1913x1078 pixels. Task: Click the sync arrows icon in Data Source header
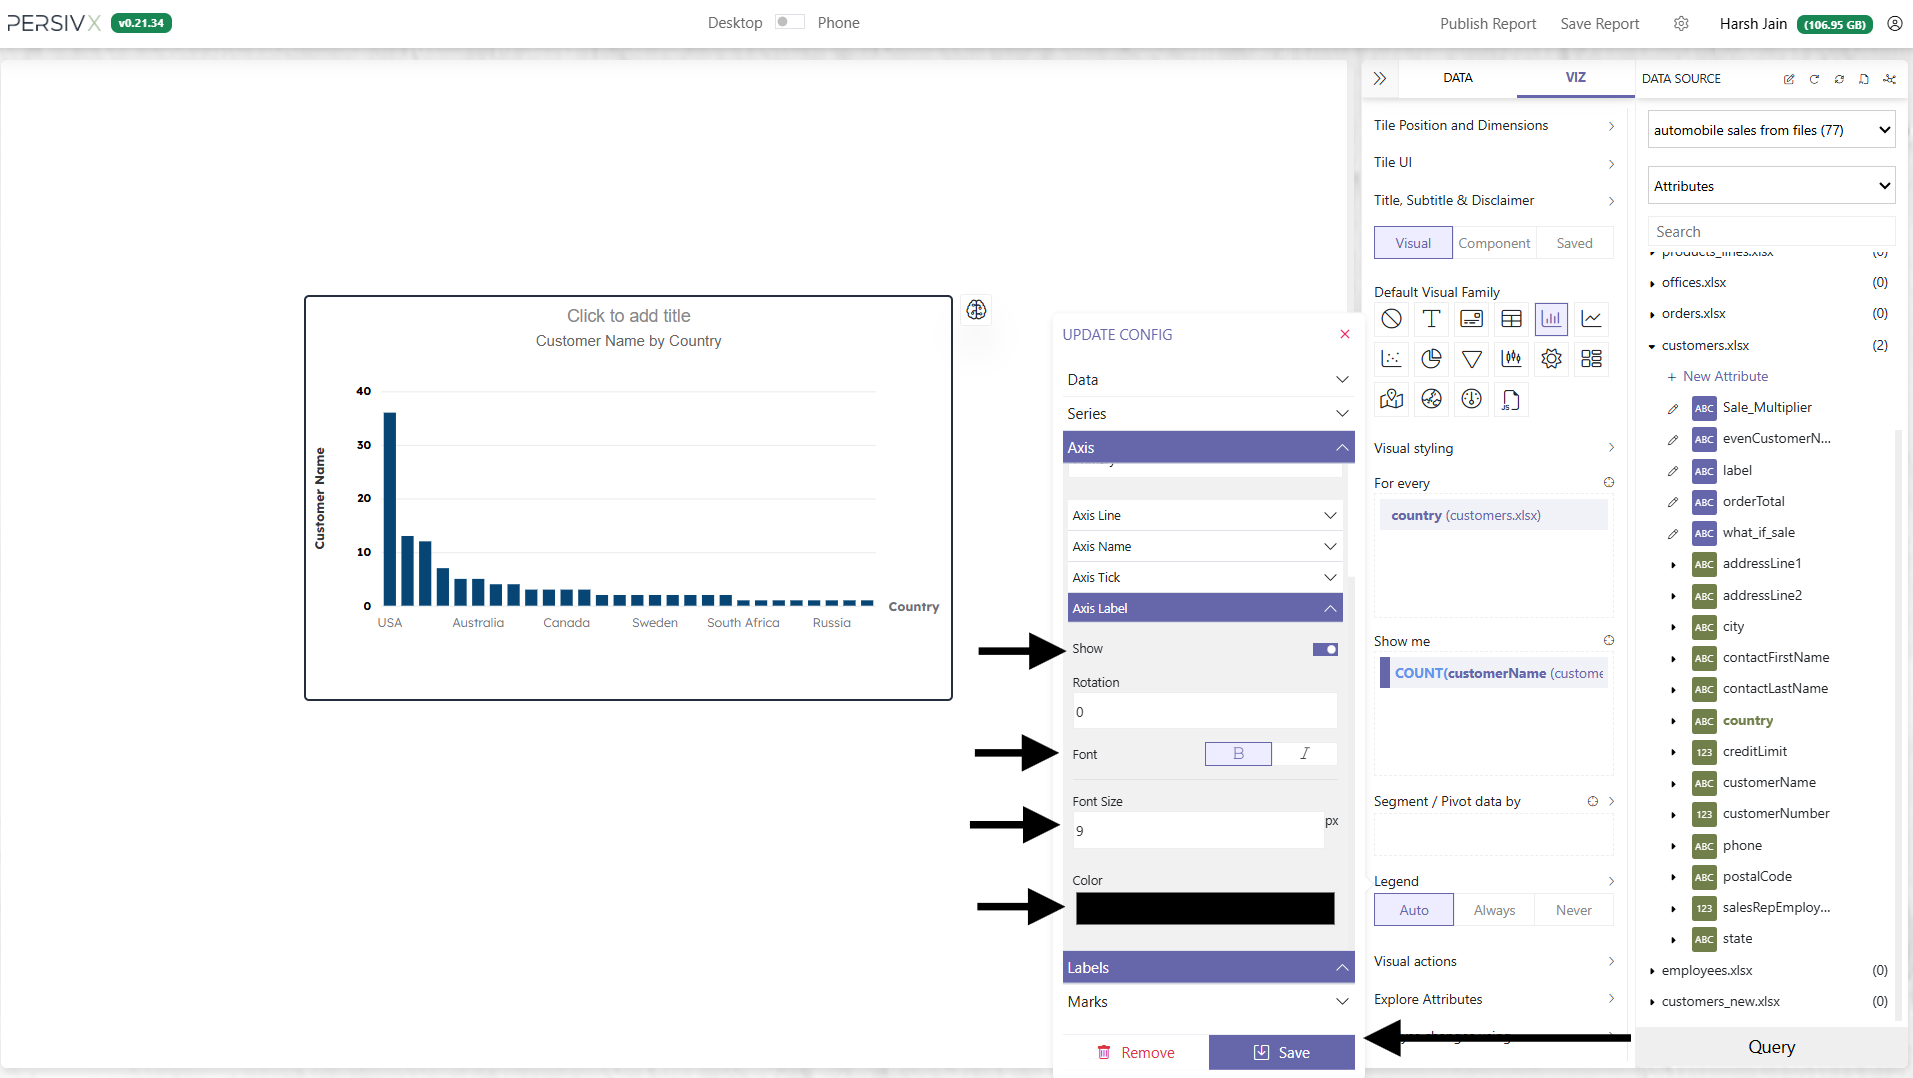1839,79
